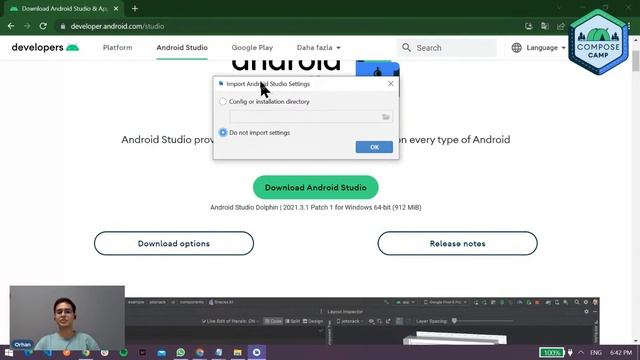Screen dimensions: 640x360
Task: Open a new browser tab
Action: click(135, 9)
